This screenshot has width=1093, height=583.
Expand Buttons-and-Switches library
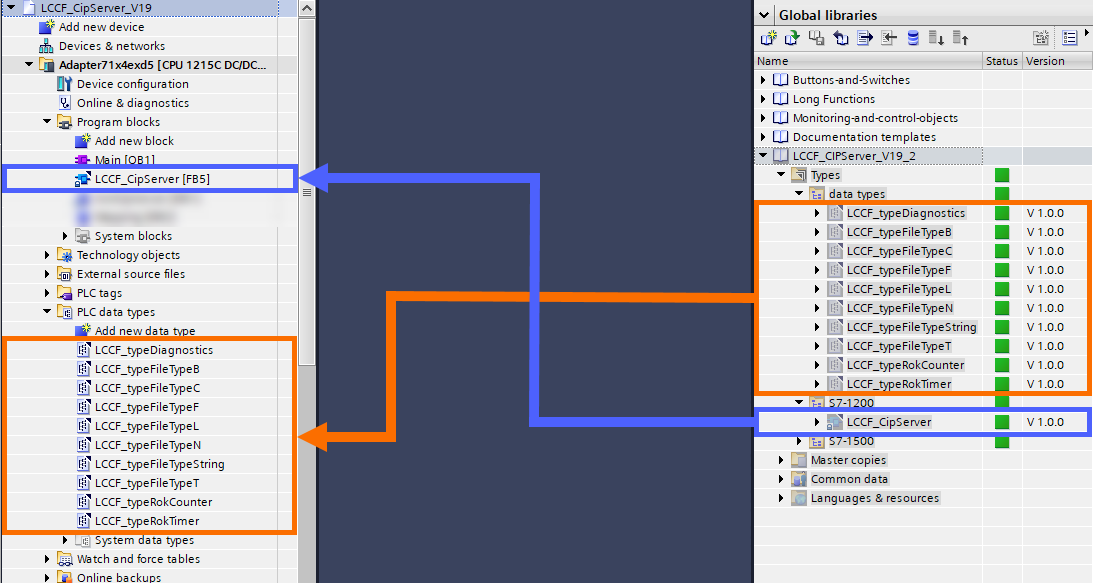coord(763,80)
